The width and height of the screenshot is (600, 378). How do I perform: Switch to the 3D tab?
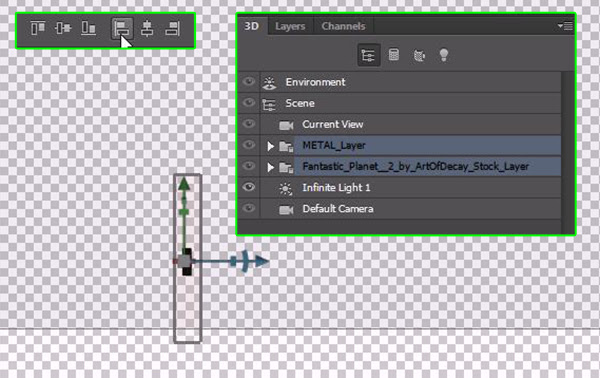point(252,26)
